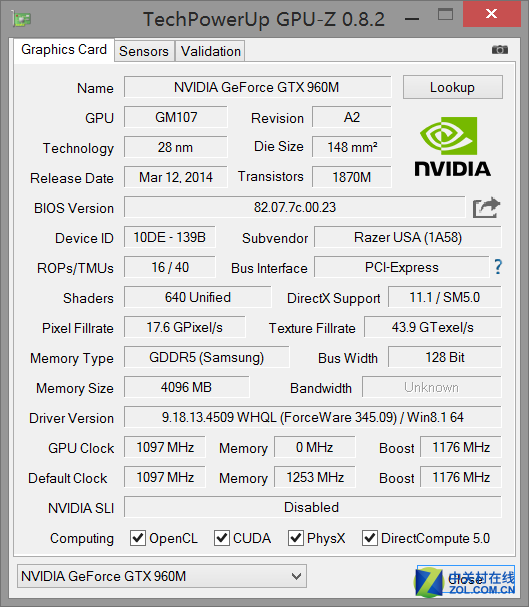This screenshot has width=529, height=607.
Task: Maximize the GPU-Z window
Action: (x=445, y=15)
